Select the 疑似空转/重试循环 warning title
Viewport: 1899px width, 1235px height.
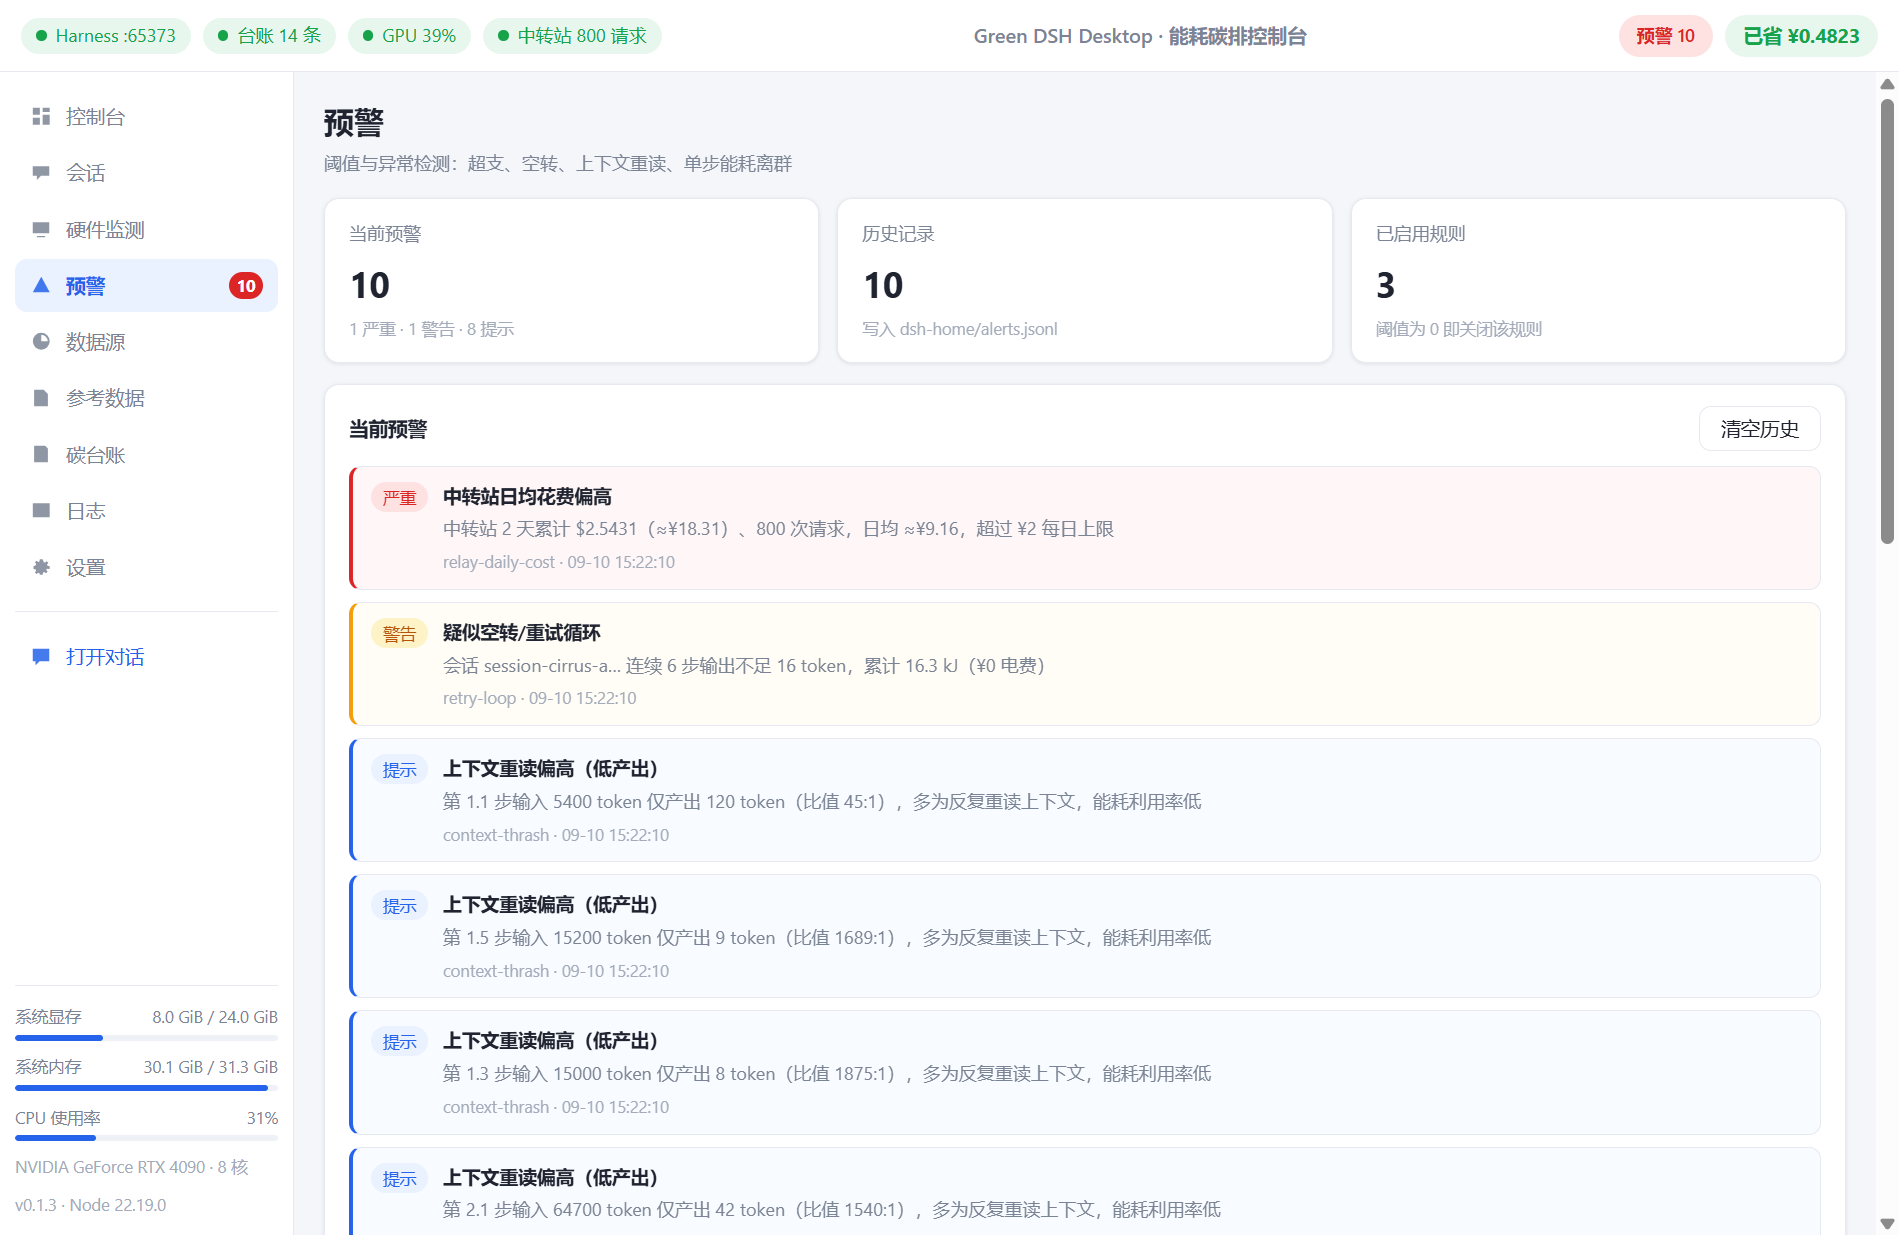pos(522,633)
